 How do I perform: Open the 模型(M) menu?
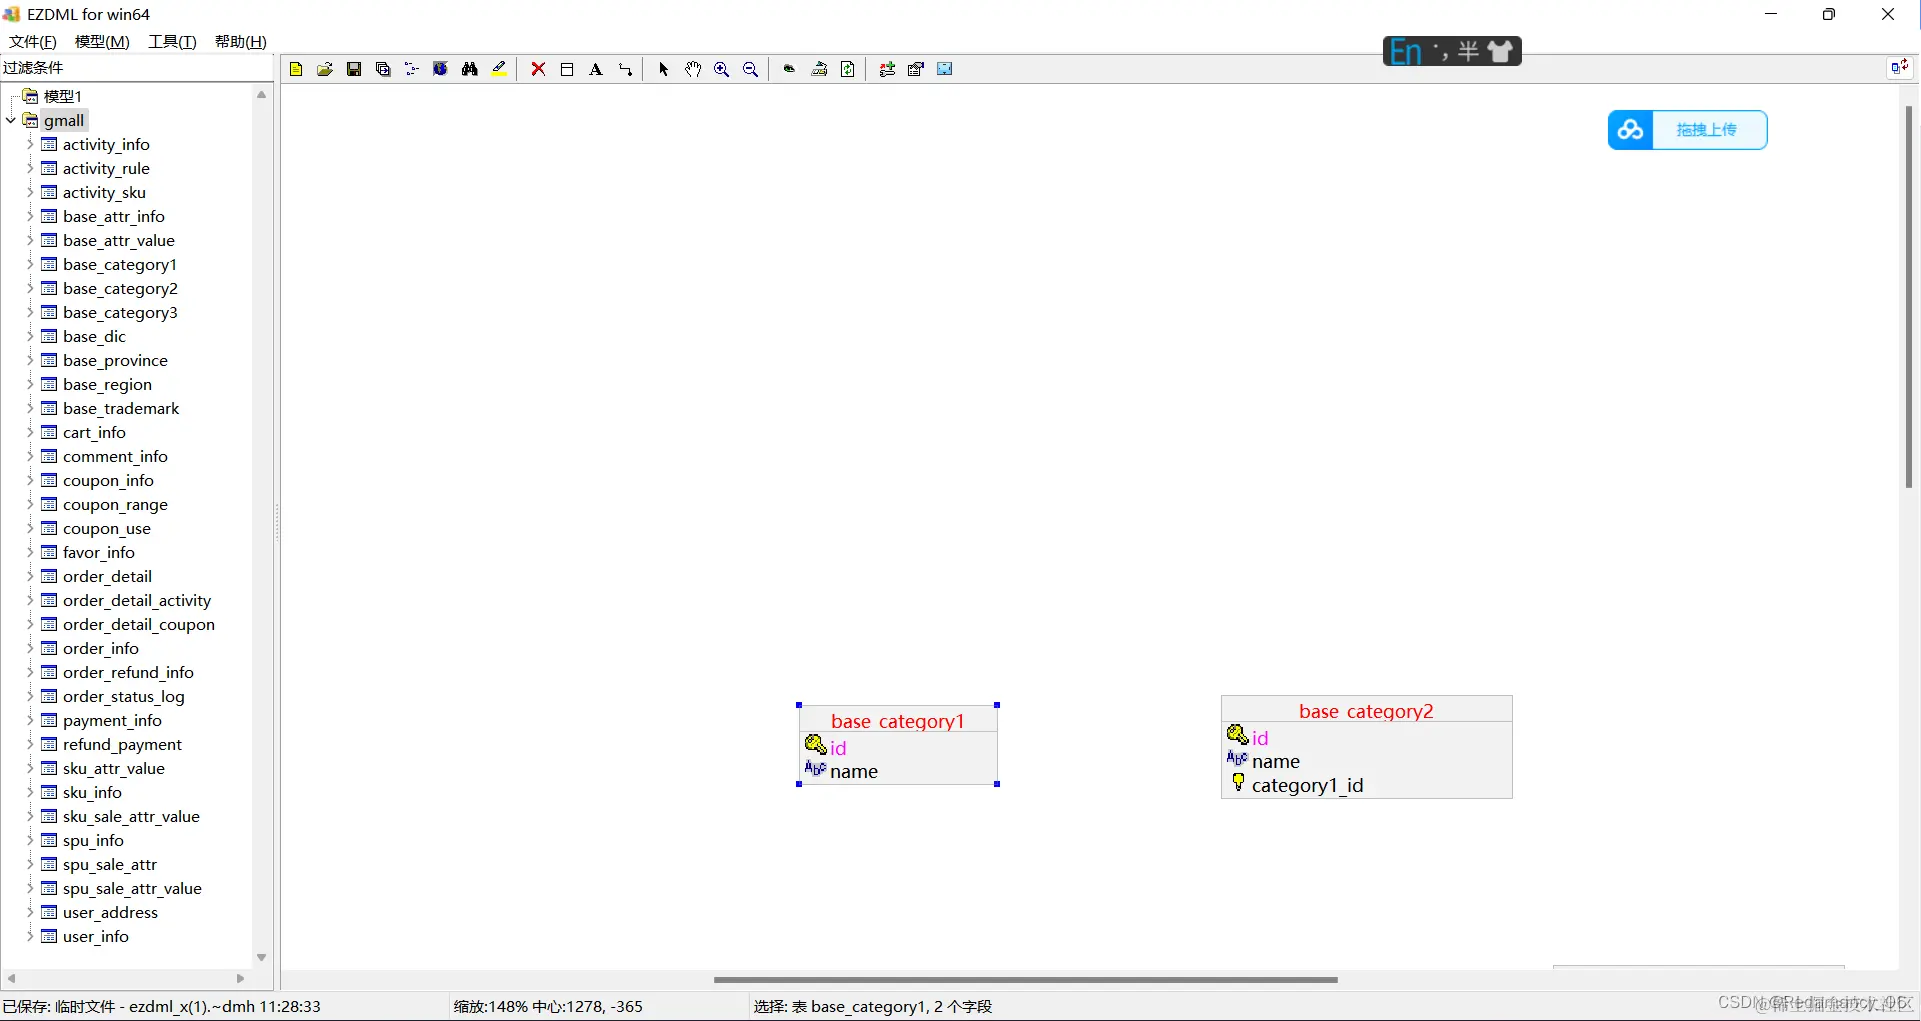pyautogui.click(x=102, y=41)
